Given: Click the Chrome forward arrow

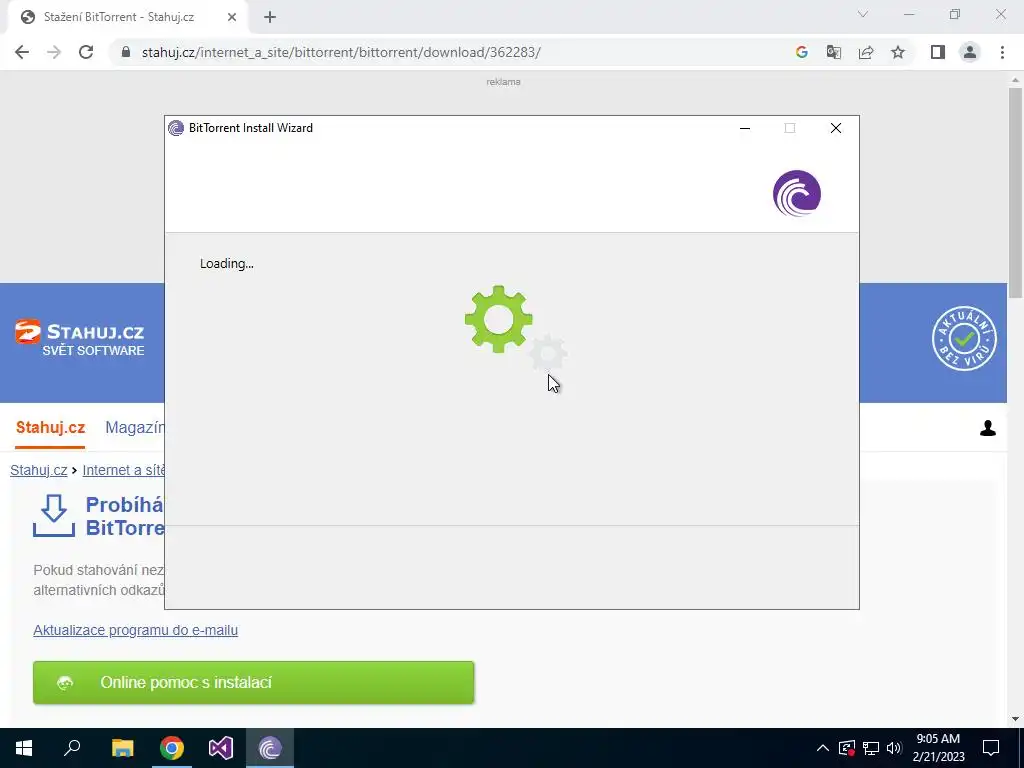Looking at the screenshot, I should [54, 52].
